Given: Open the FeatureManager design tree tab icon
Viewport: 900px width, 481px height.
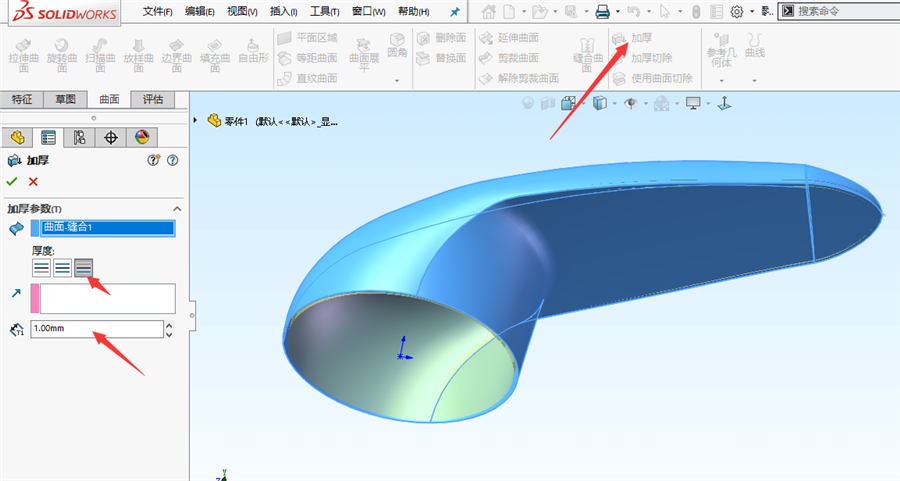Looking at the screenshot, I should (x=17, y=138).
